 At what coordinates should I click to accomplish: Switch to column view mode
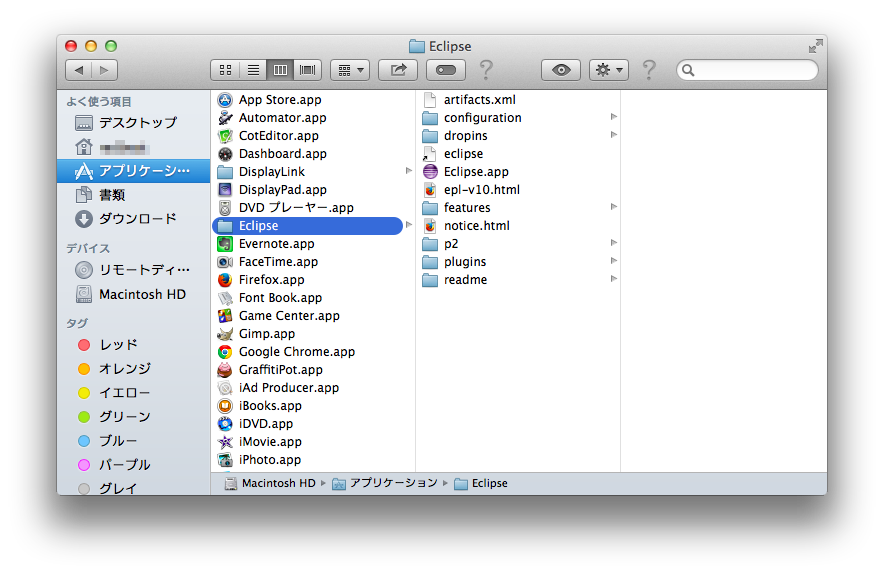click(x=280, y=70)
